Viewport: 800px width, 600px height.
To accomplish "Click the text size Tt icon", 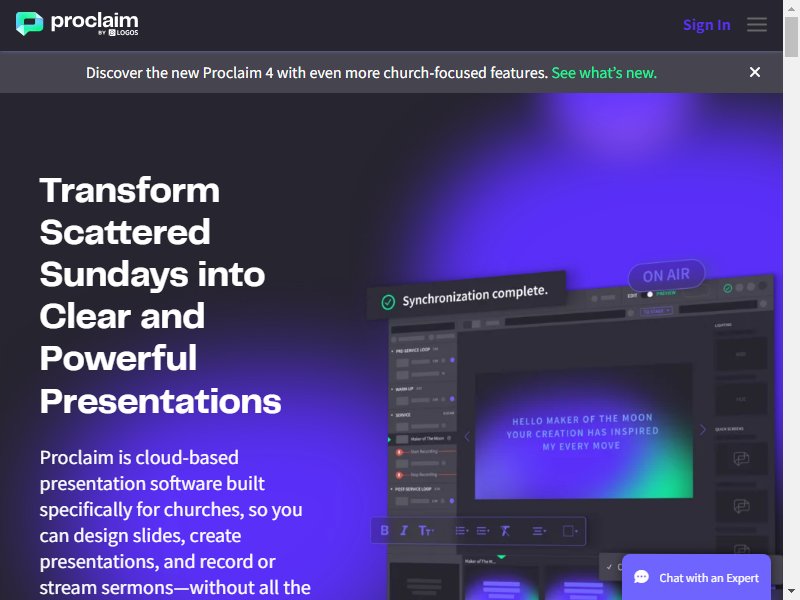I will pyautogui.click(x=426, y=531).
